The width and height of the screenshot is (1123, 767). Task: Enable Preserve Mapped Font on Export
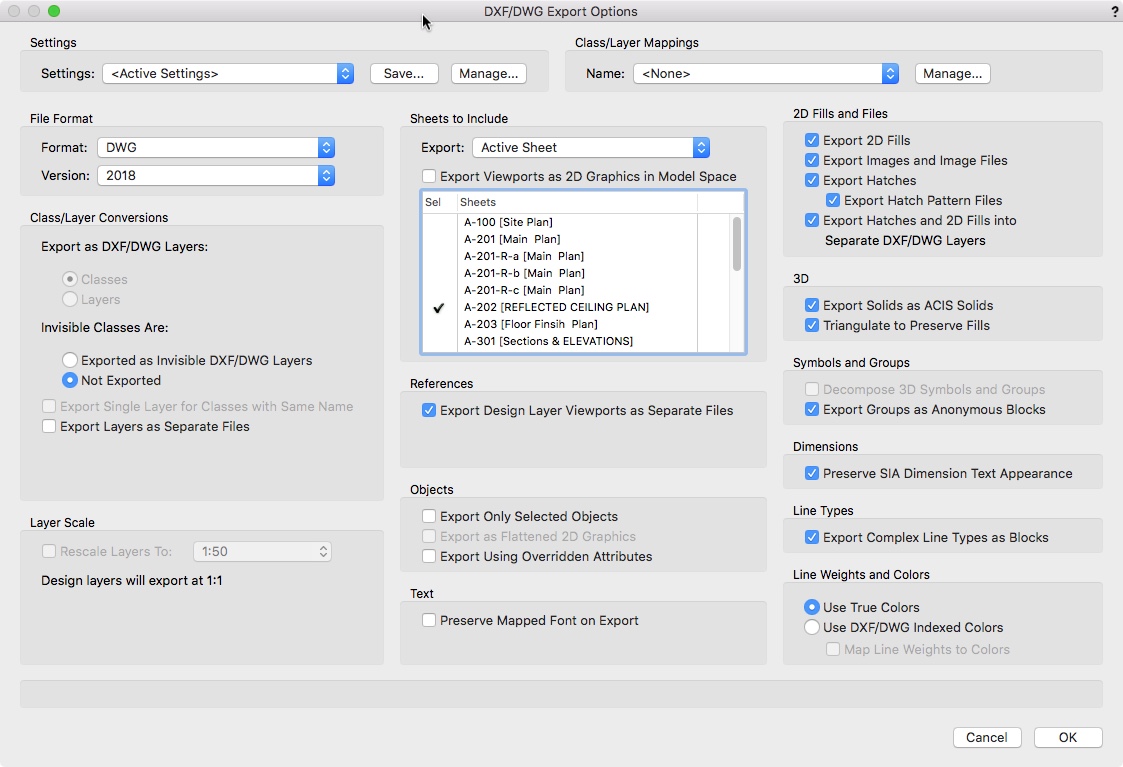pos(429,621)
